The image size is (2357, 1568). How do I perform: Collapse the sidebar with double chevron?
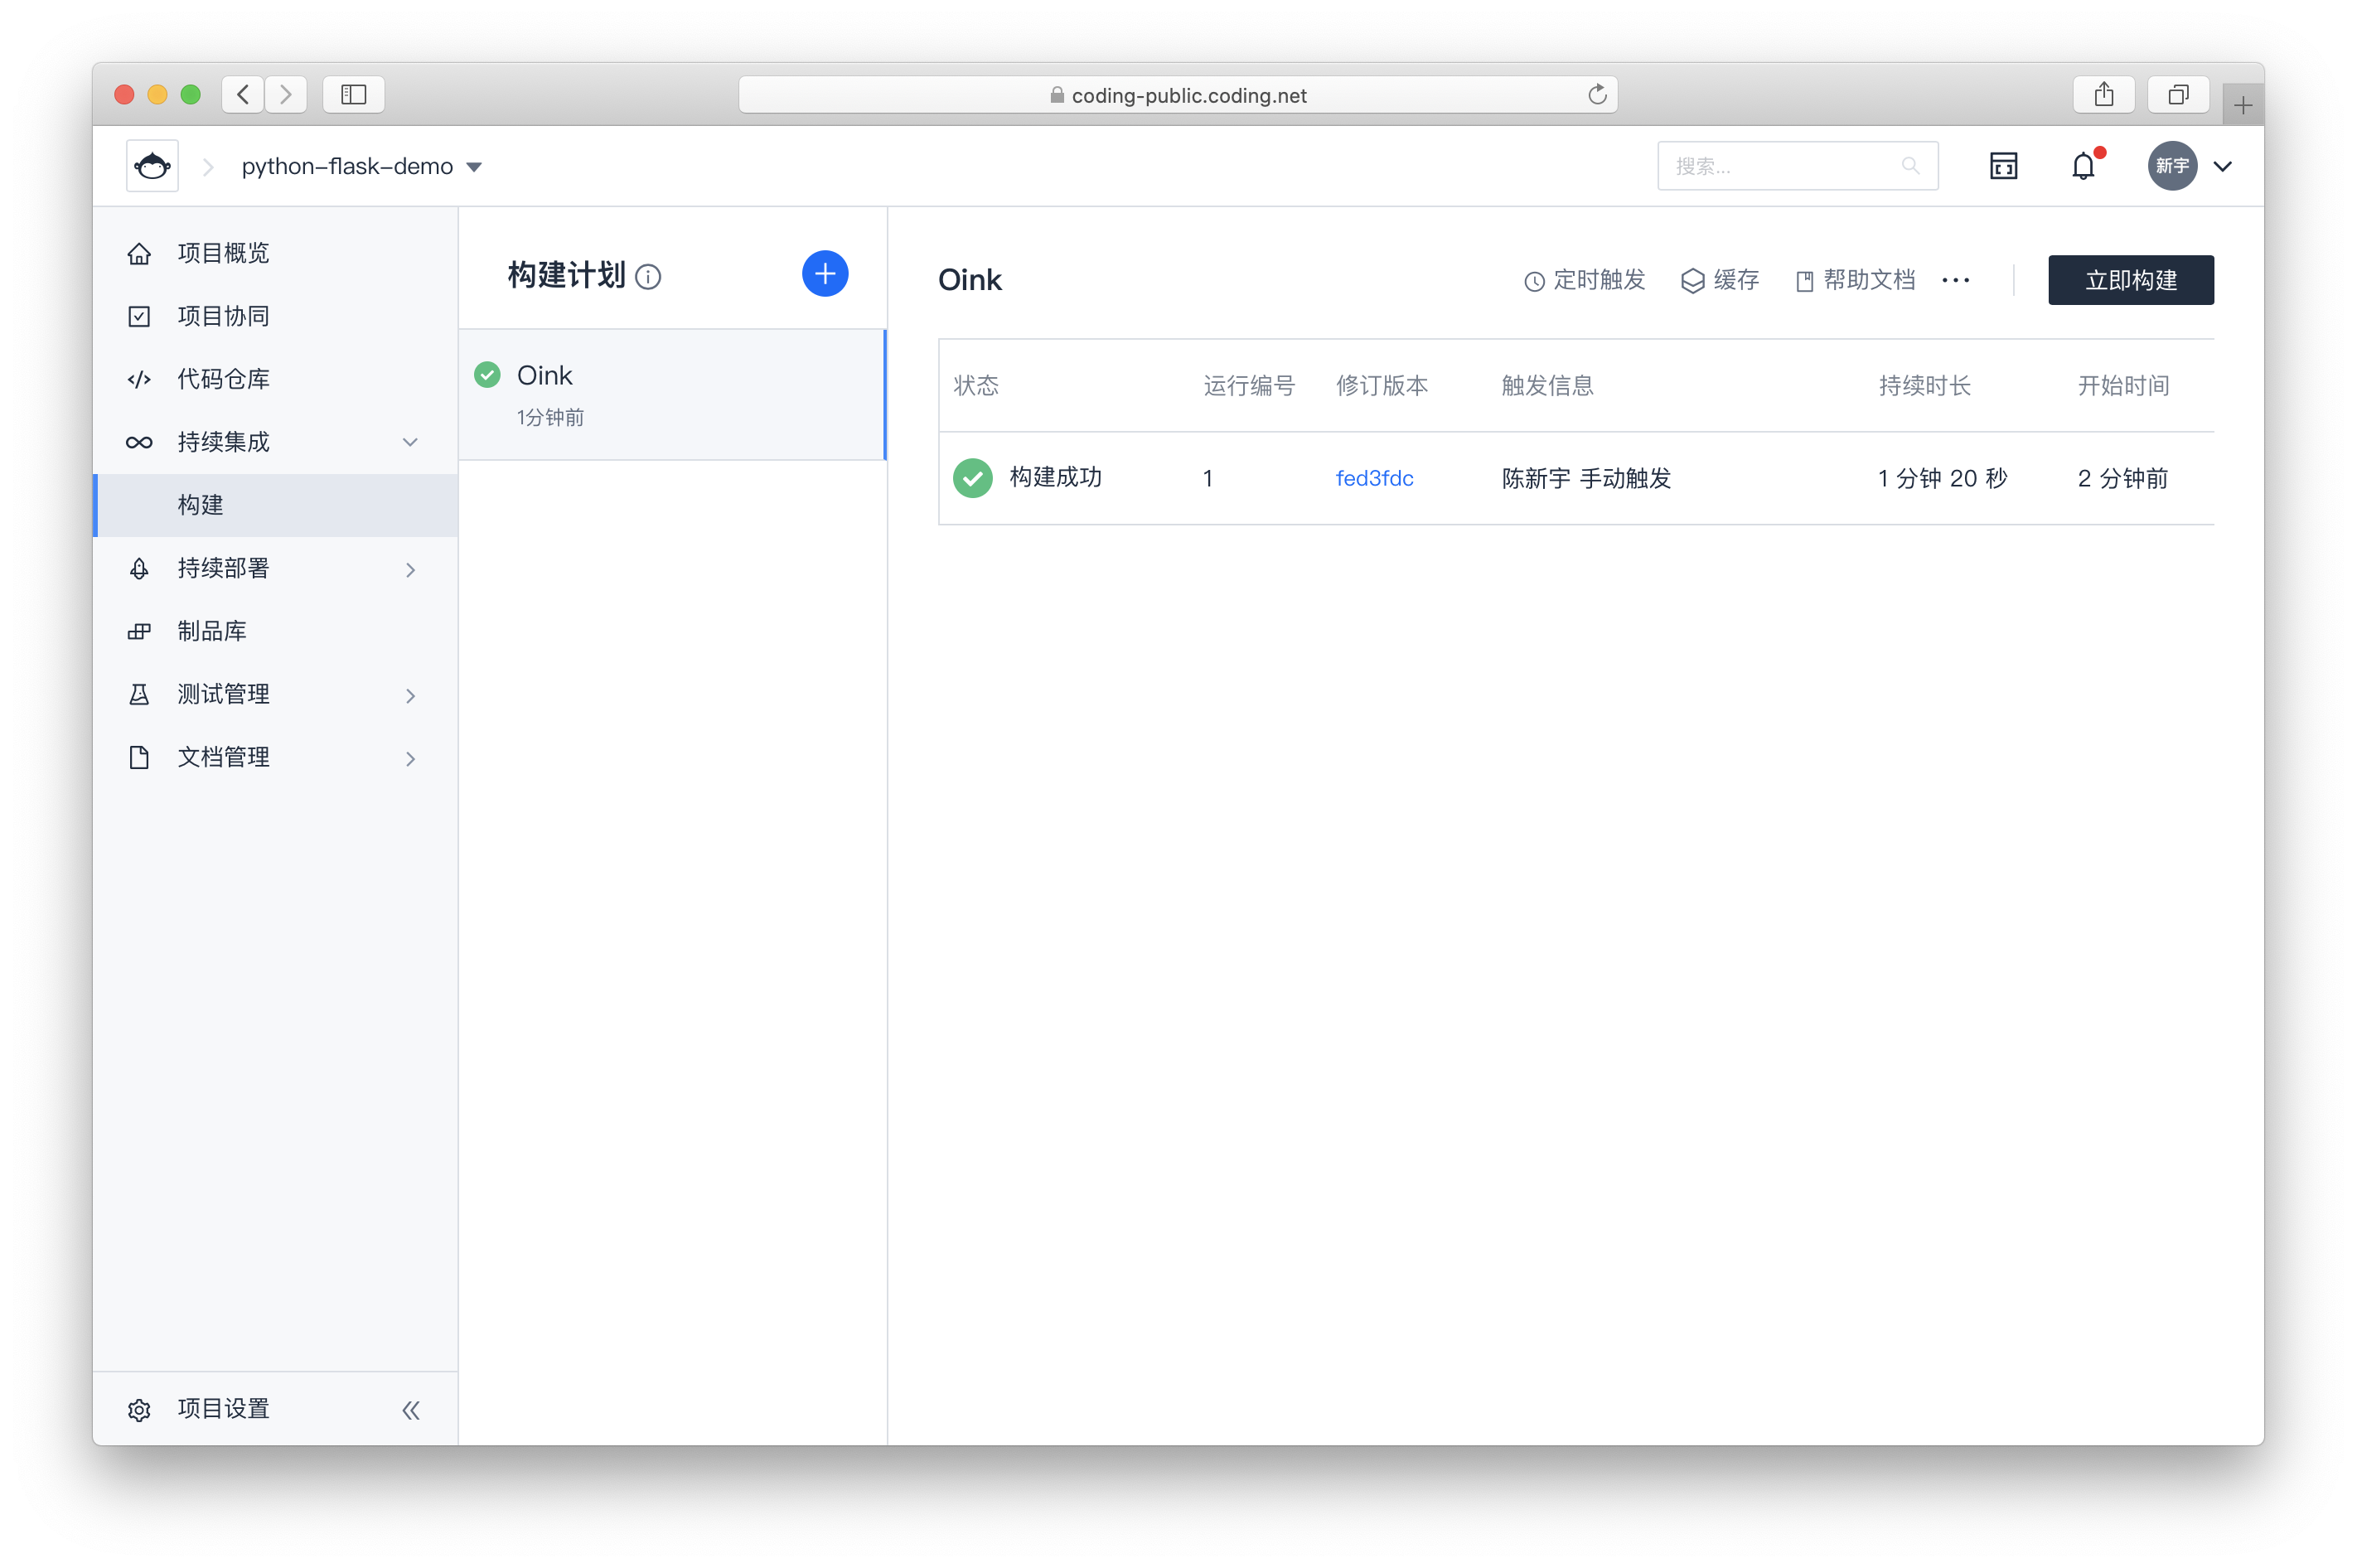click(410, 1410)
